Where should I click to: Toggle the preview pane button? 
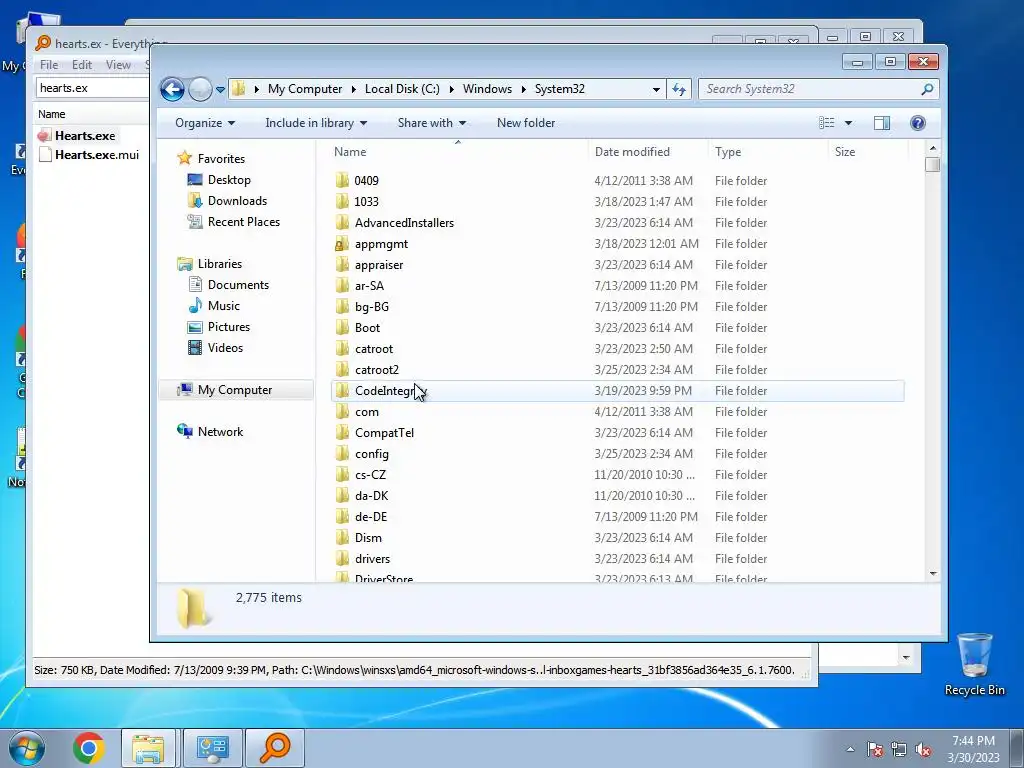882,123
